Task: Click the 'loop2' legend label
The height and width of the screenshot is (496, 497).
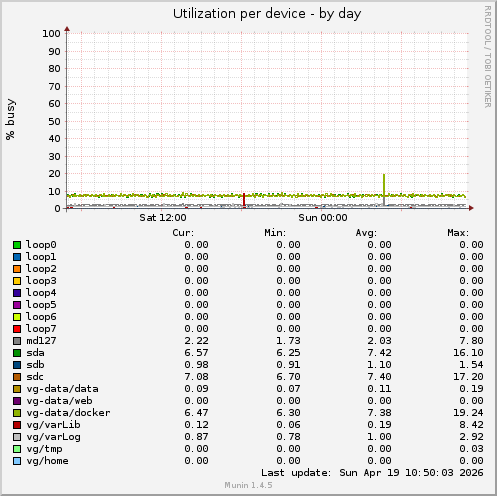Action: tap(41, 269)
